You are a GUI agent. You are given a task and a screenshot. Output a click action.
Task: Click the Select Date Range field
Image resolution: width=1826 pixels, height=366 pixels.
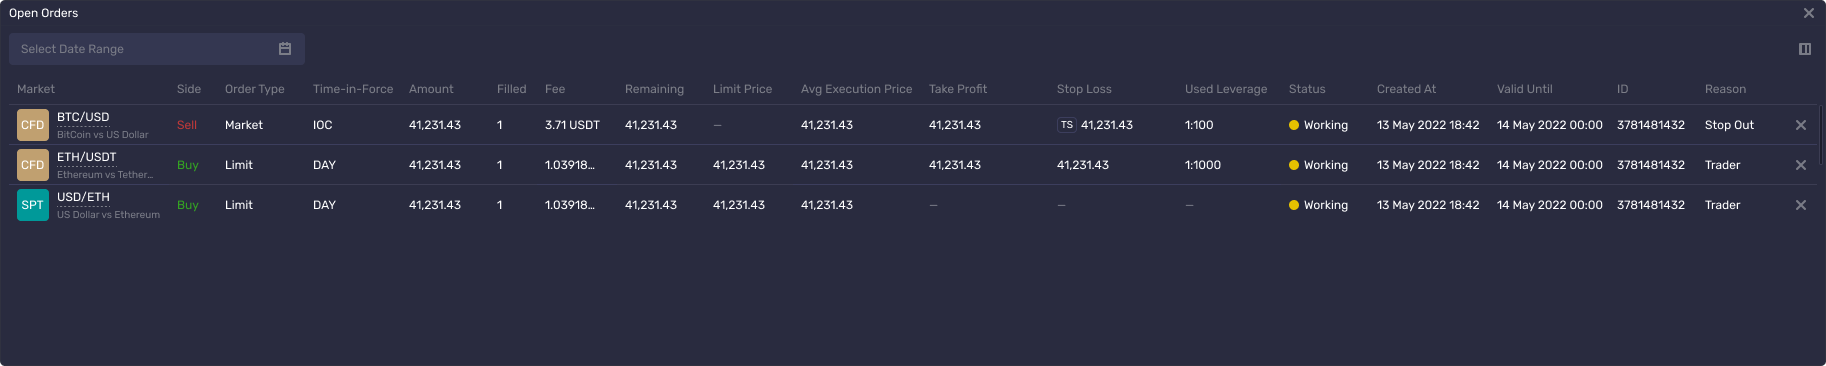(157, 49)
